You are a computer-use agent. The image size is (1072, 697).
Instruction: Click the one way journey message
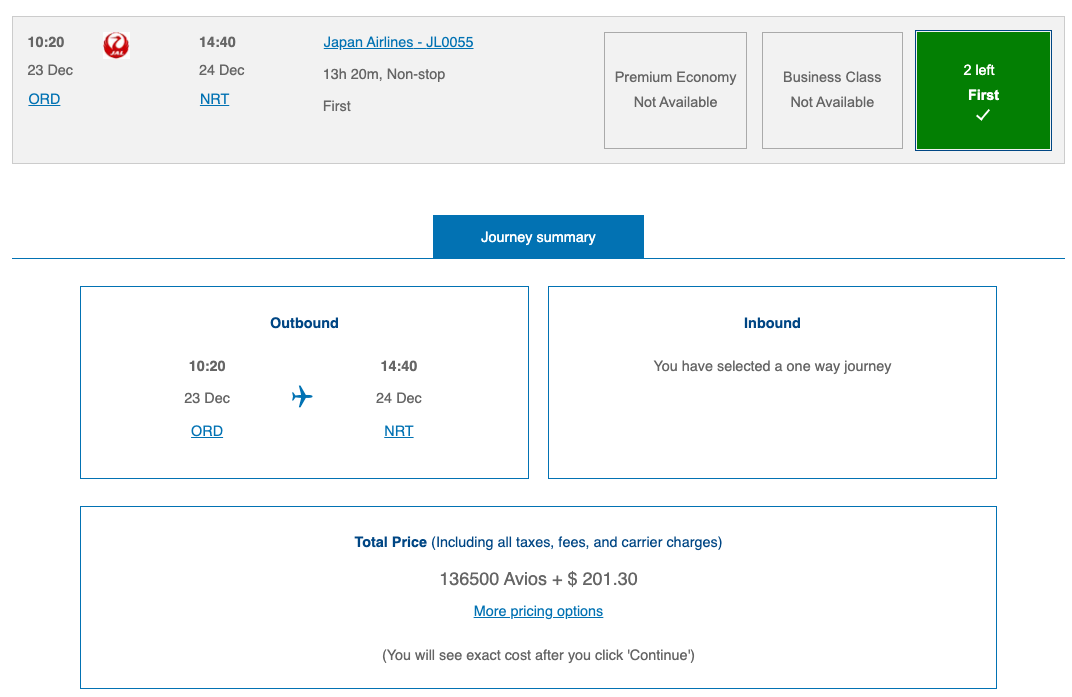tap(771, 366)
